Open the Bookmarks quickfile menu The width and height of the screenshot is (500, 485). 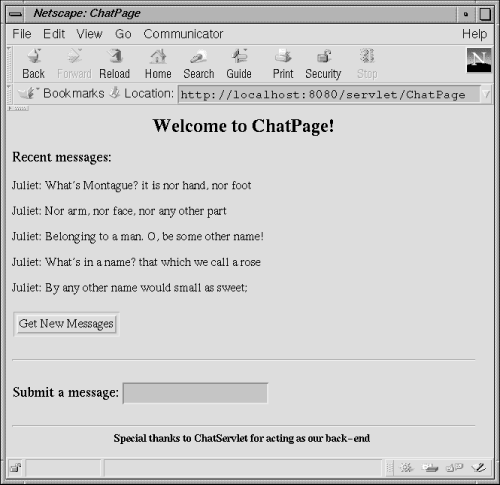coord(61,93)
